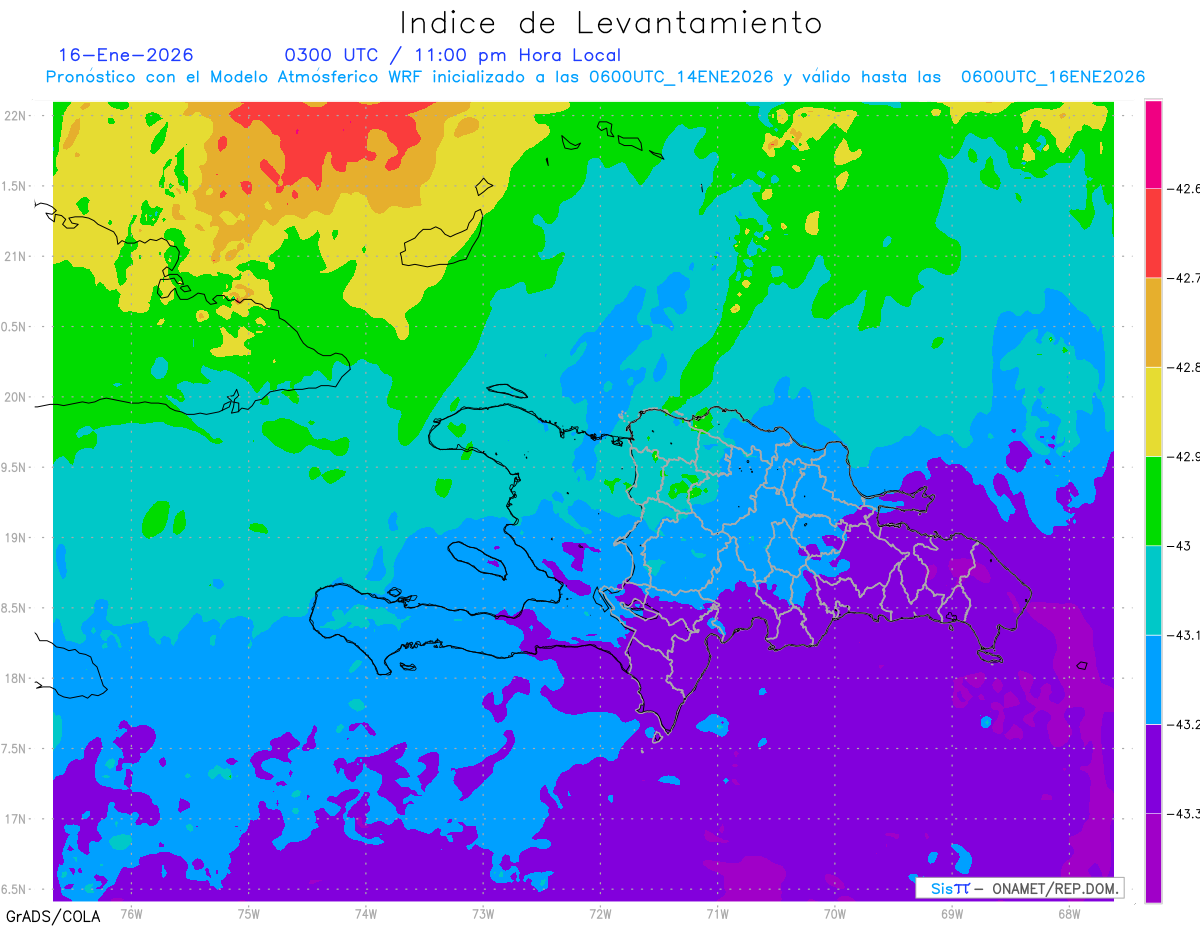Click the 21N latitude label
Viewport: 1200px width, 927px height.
[15, 256]
